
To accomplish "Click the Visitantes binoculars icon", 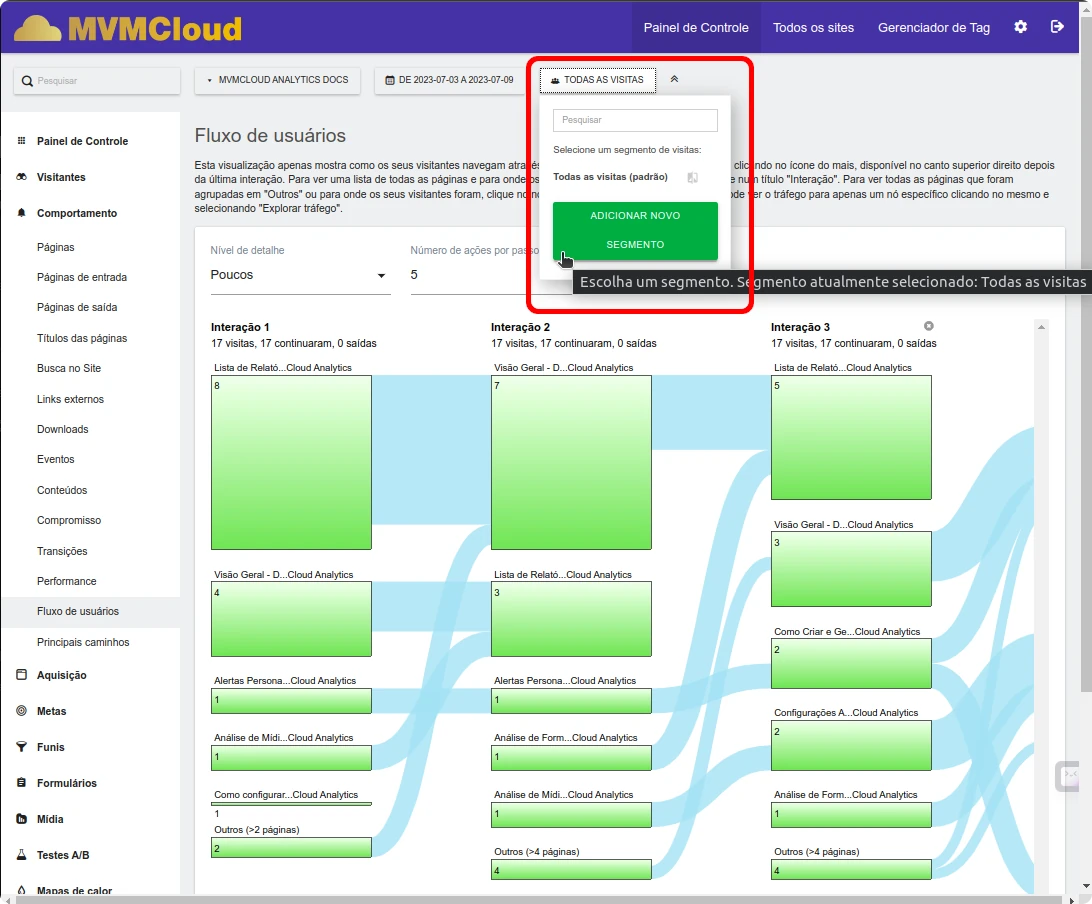I will point(22,177).
